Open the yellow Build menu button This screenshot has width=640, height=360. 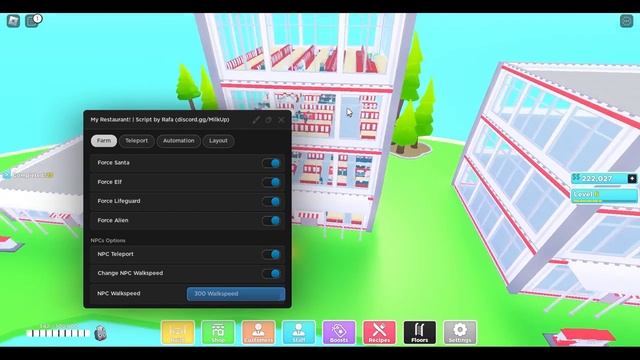pos(178,332)
